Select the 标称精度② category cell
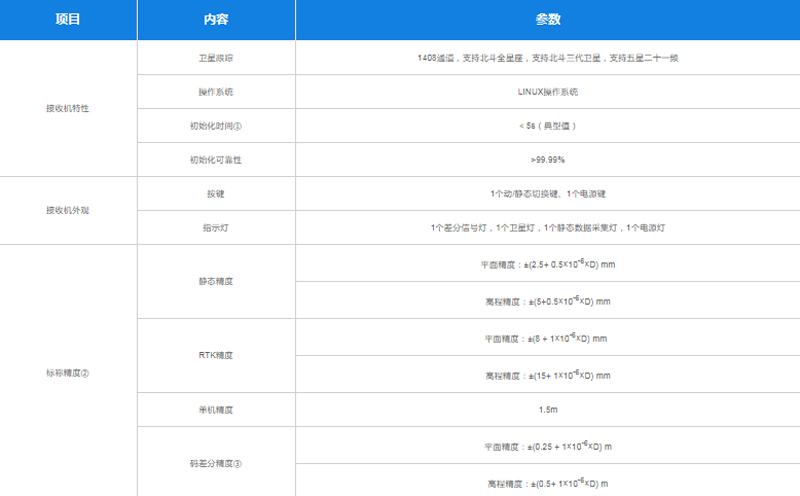 (68, 373)
